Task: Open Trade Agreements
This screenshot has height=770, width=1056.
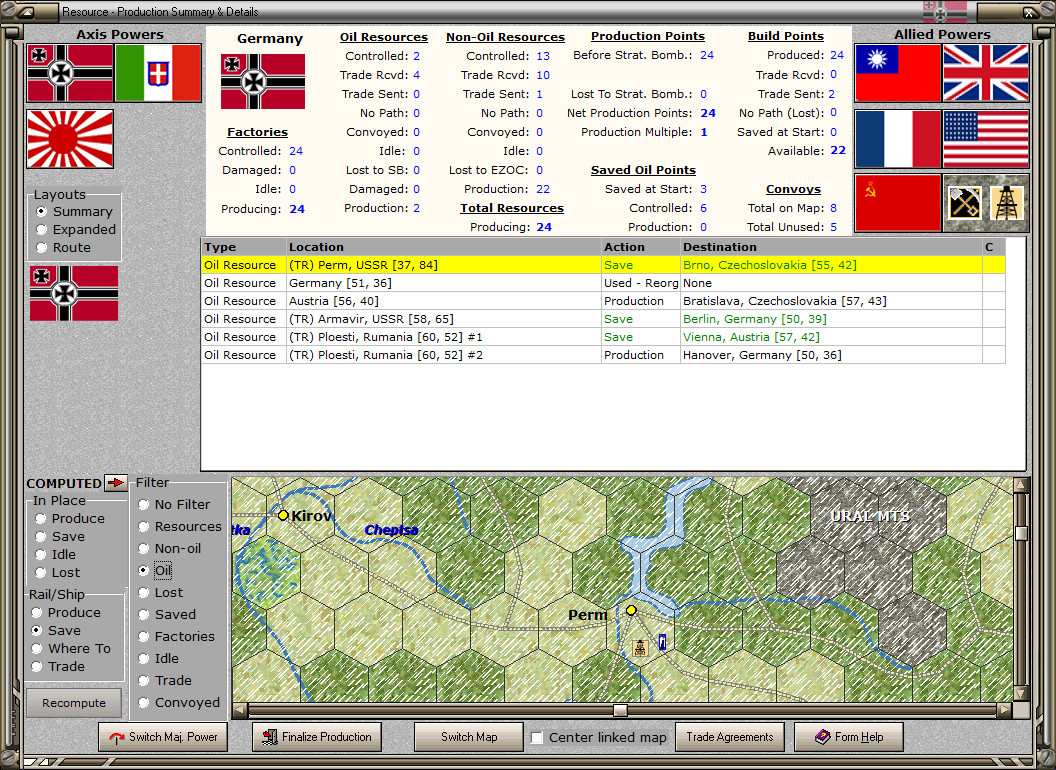Action: pyautogui.click(x=729, y=736)
